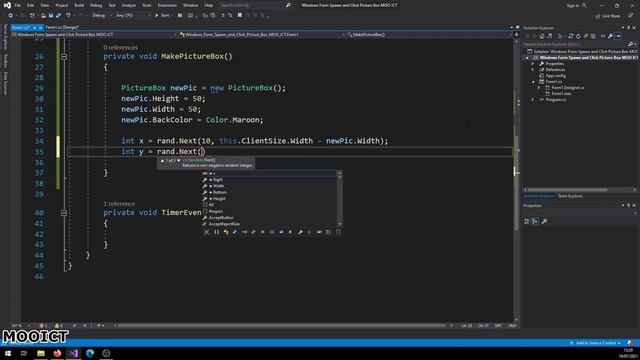
Task: Click the Save file toolbar icon
Action: (51, 16)
